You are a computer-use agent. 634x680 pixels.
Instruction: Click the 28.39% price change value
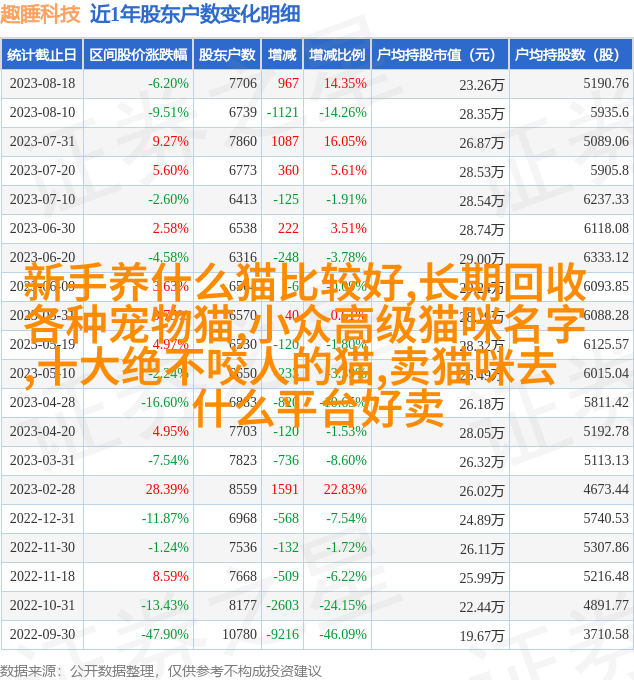point(167,490)
